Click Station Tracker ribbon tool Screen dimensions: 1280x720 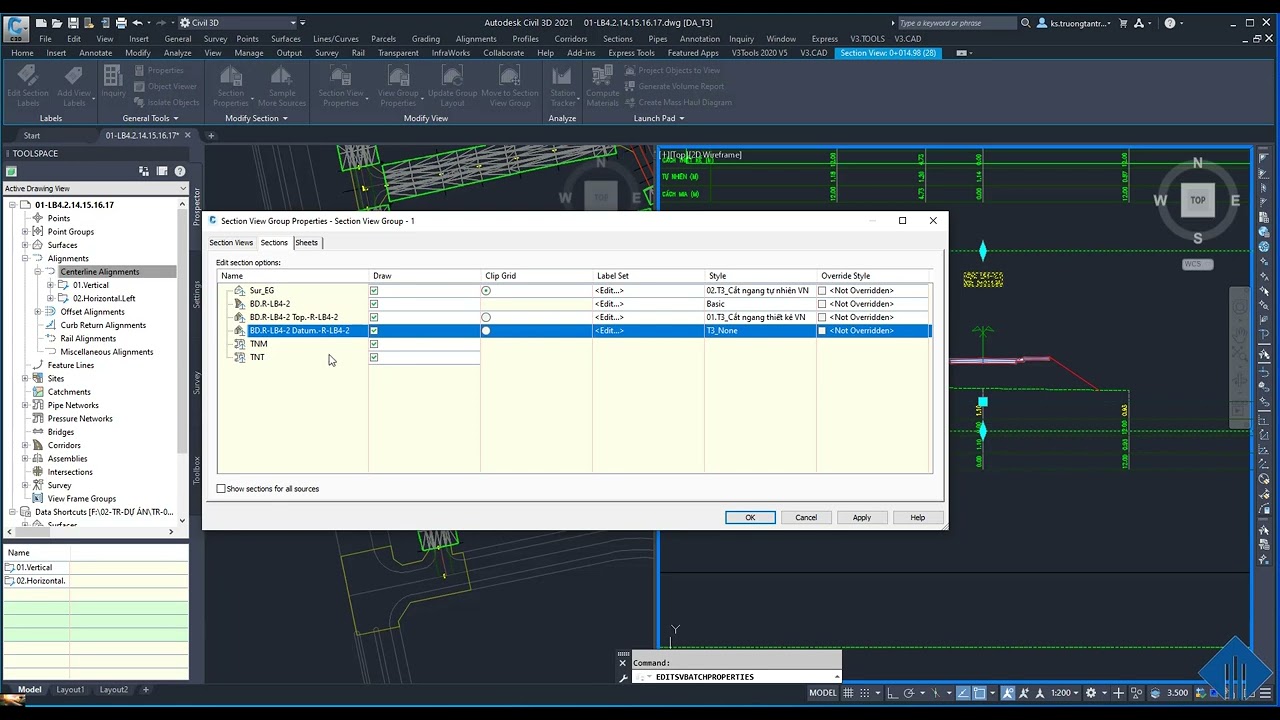coord(563,87)
